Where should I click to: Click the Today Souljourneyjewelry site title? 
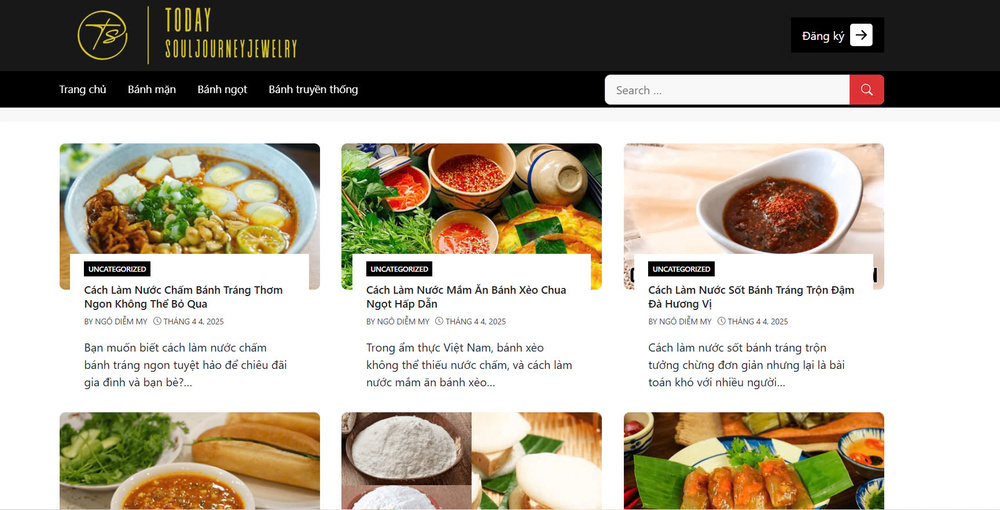coord(231,34)
